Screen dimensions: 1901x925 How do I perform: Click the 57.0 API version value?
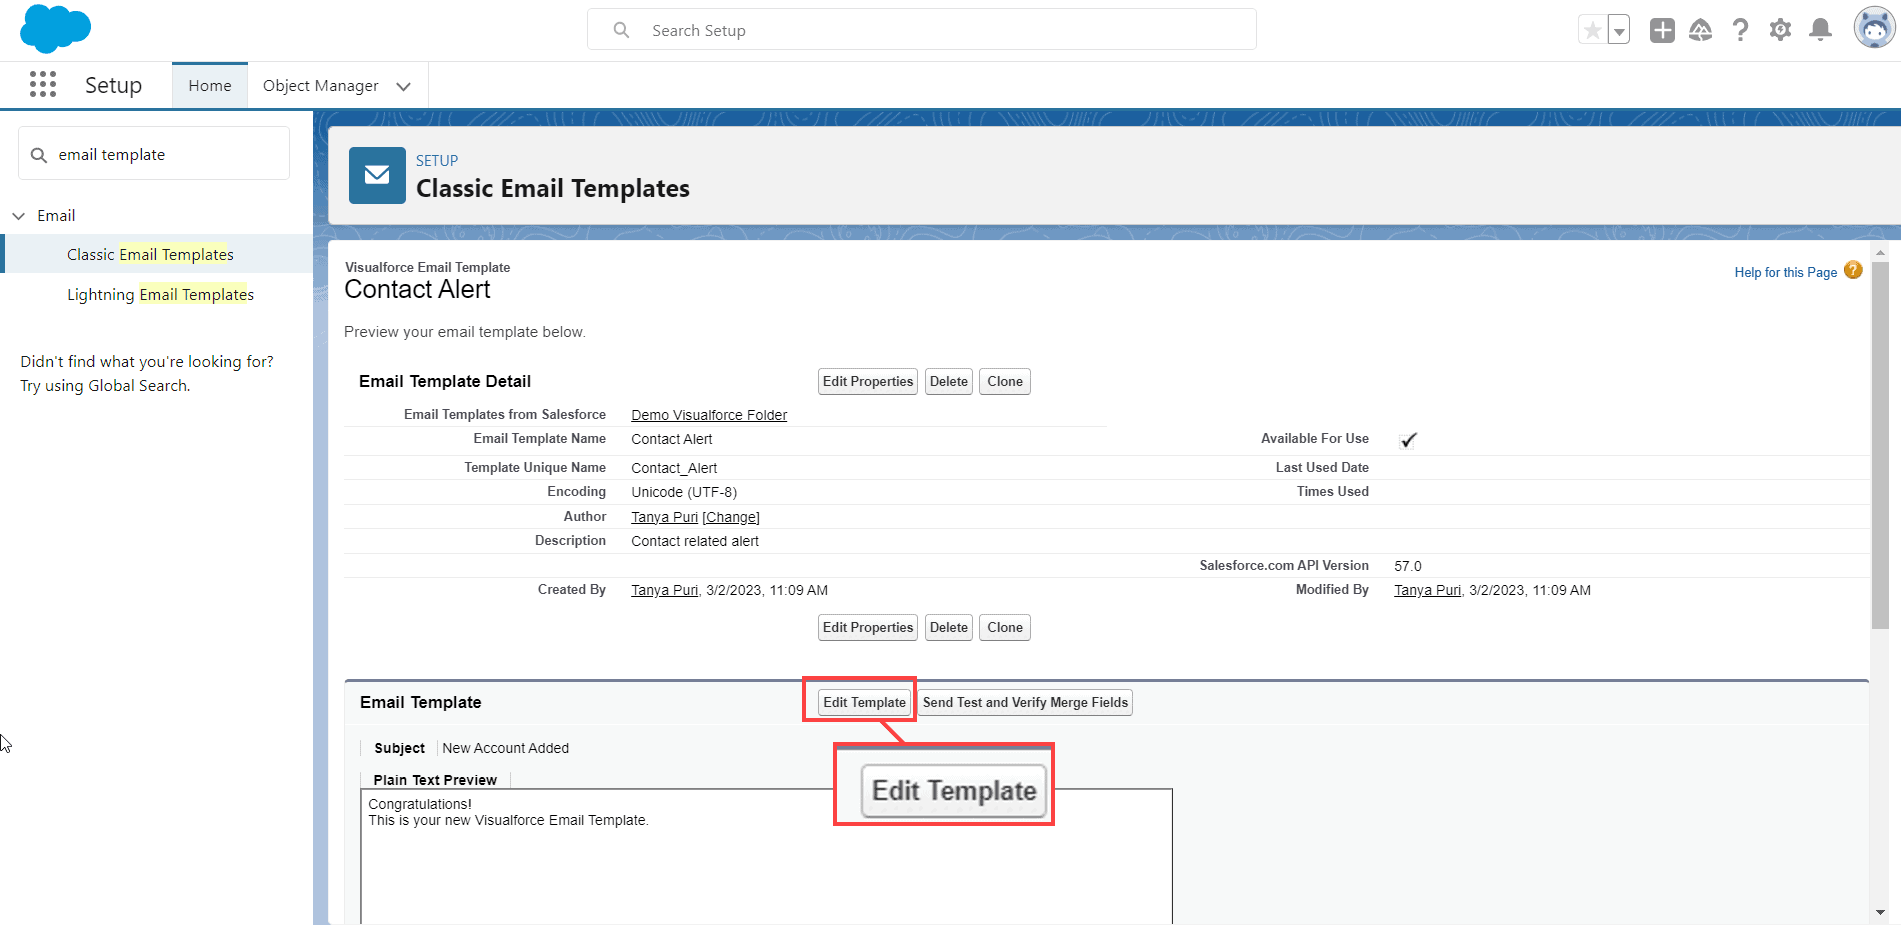[x=1408, y=566]
